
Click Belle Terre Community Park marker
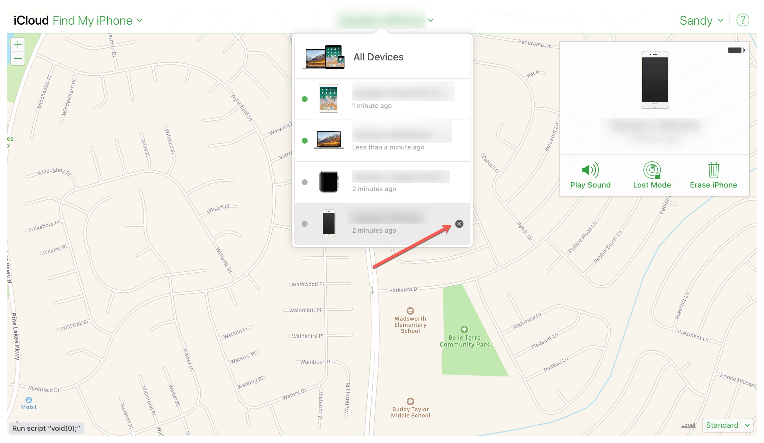point(464,329)
